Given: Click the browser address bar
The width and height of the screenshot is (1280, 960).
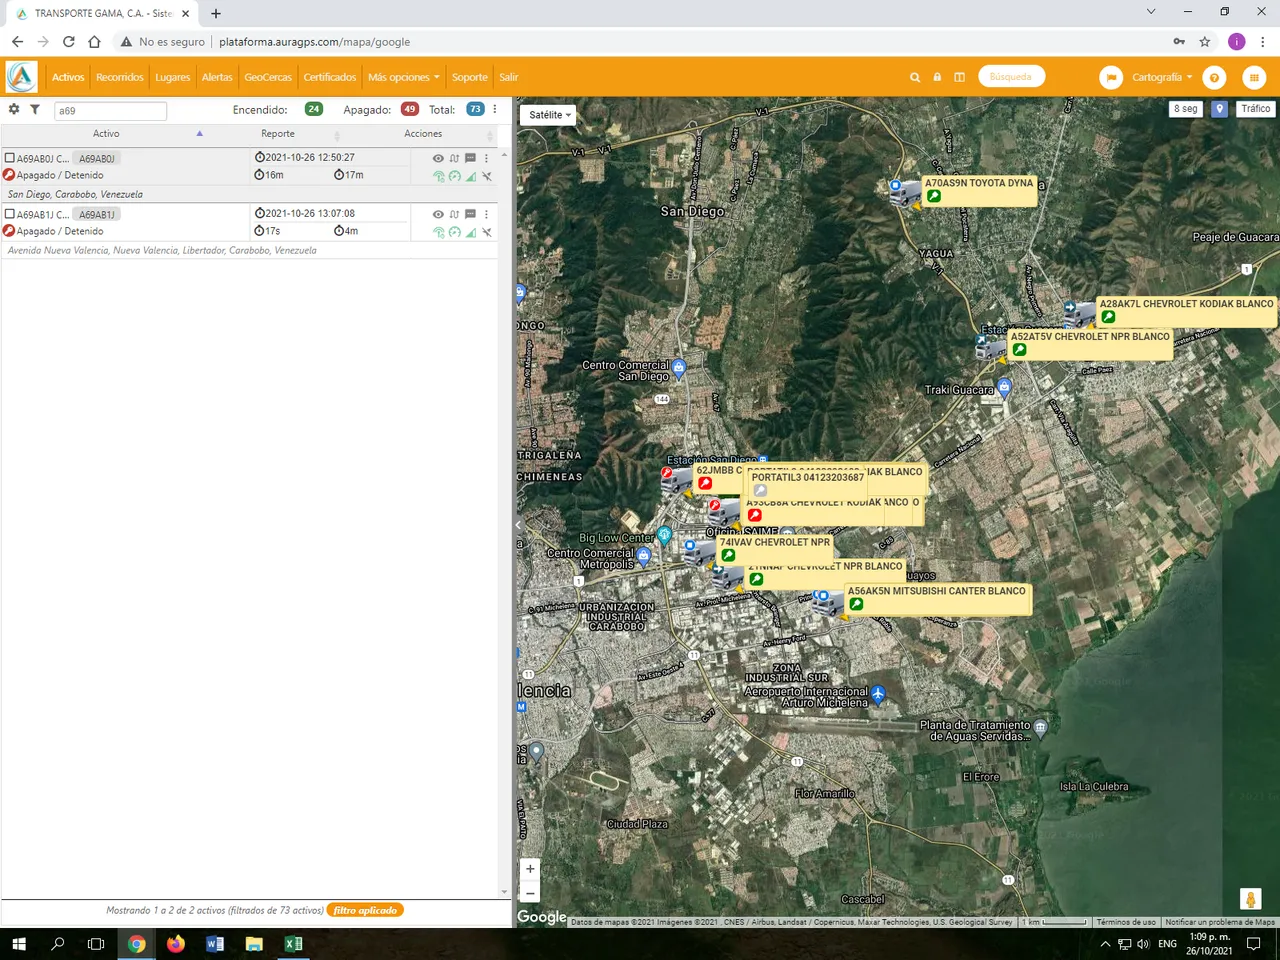Looking at the screenshot, I should coord(640,42).
